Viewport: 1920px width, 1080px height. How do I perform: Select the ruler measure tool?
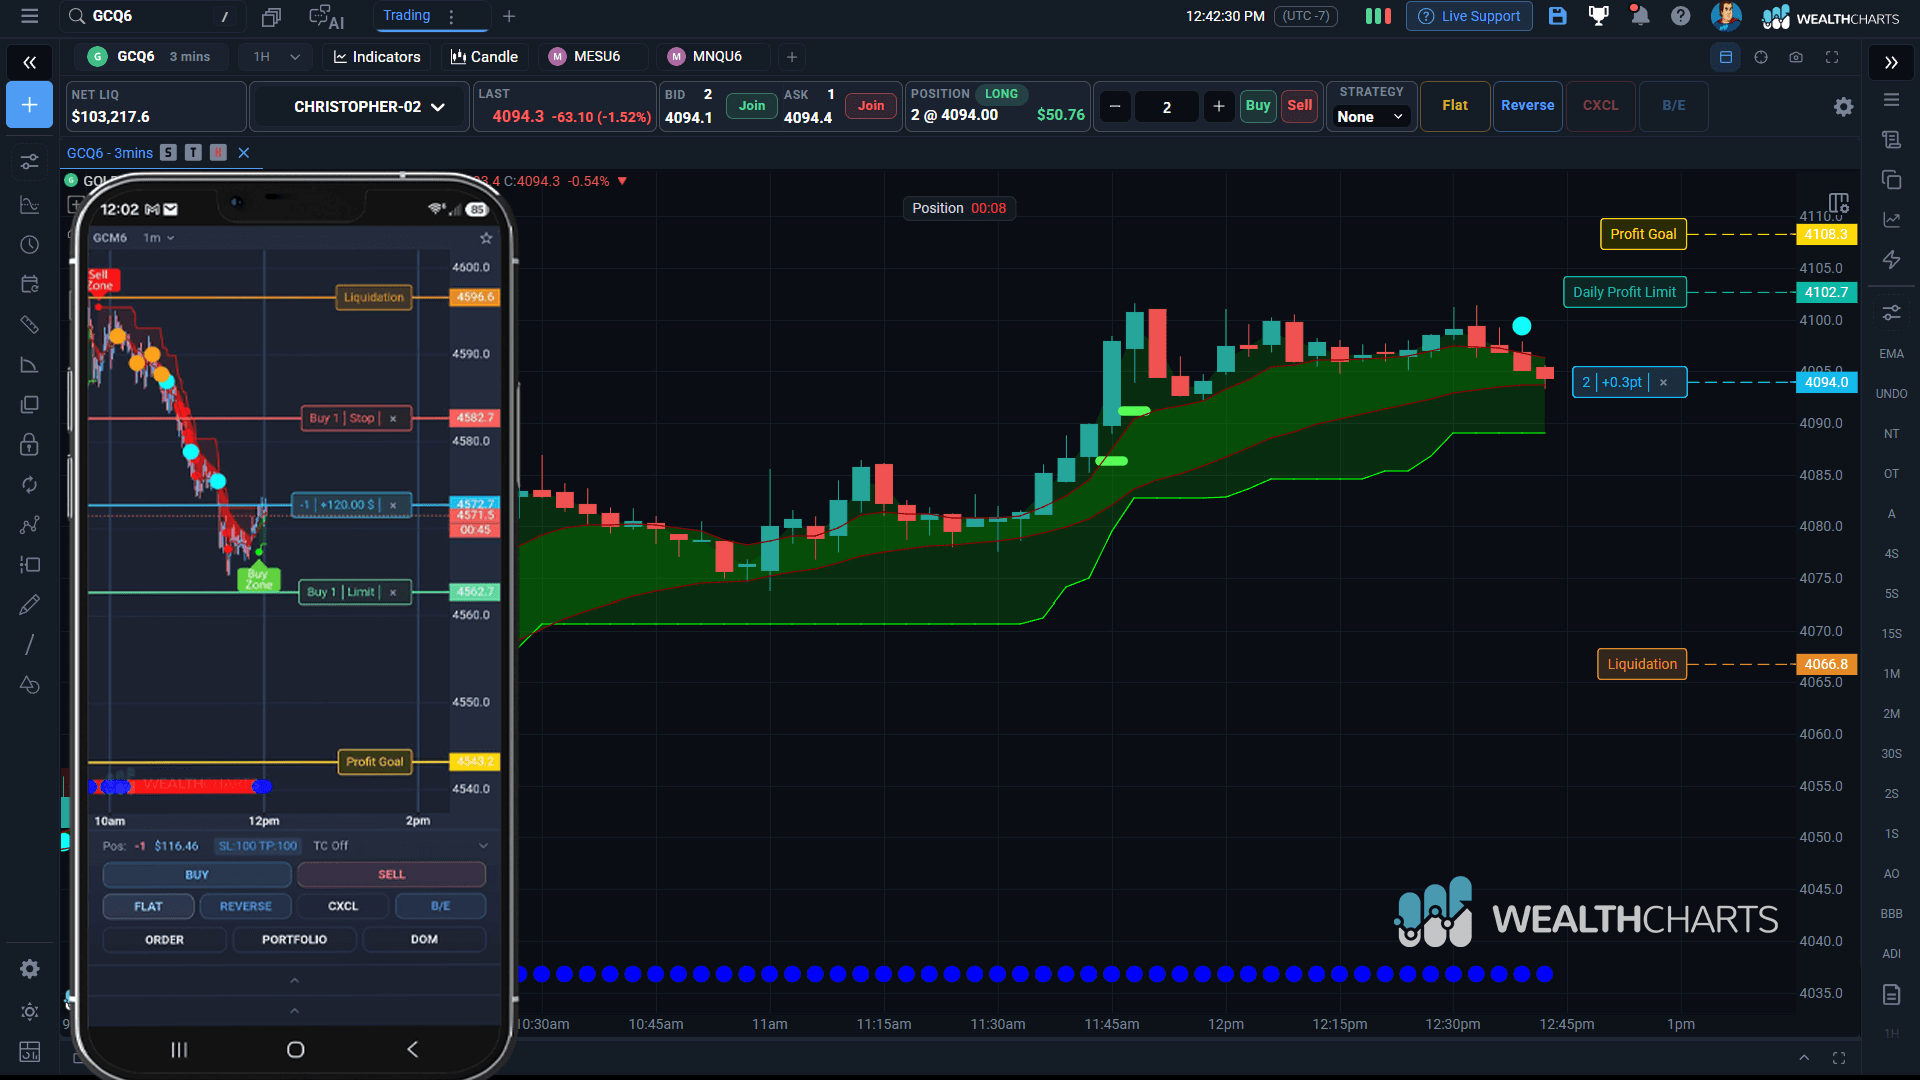coord(30,325)
